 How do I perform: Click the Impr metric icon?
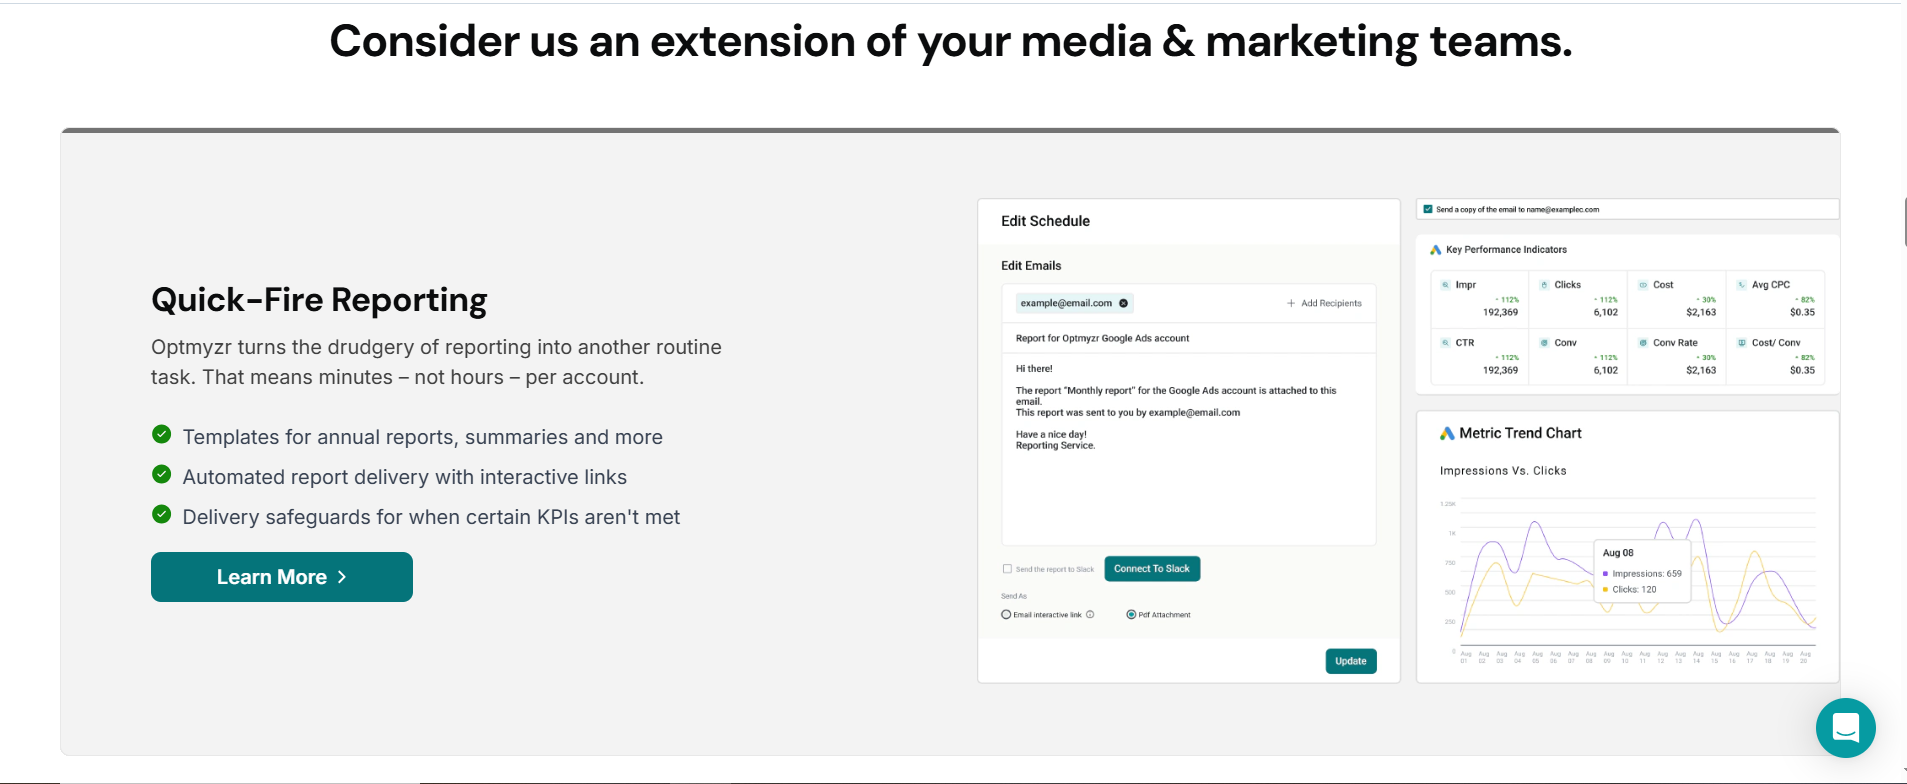coord(1445,285)
